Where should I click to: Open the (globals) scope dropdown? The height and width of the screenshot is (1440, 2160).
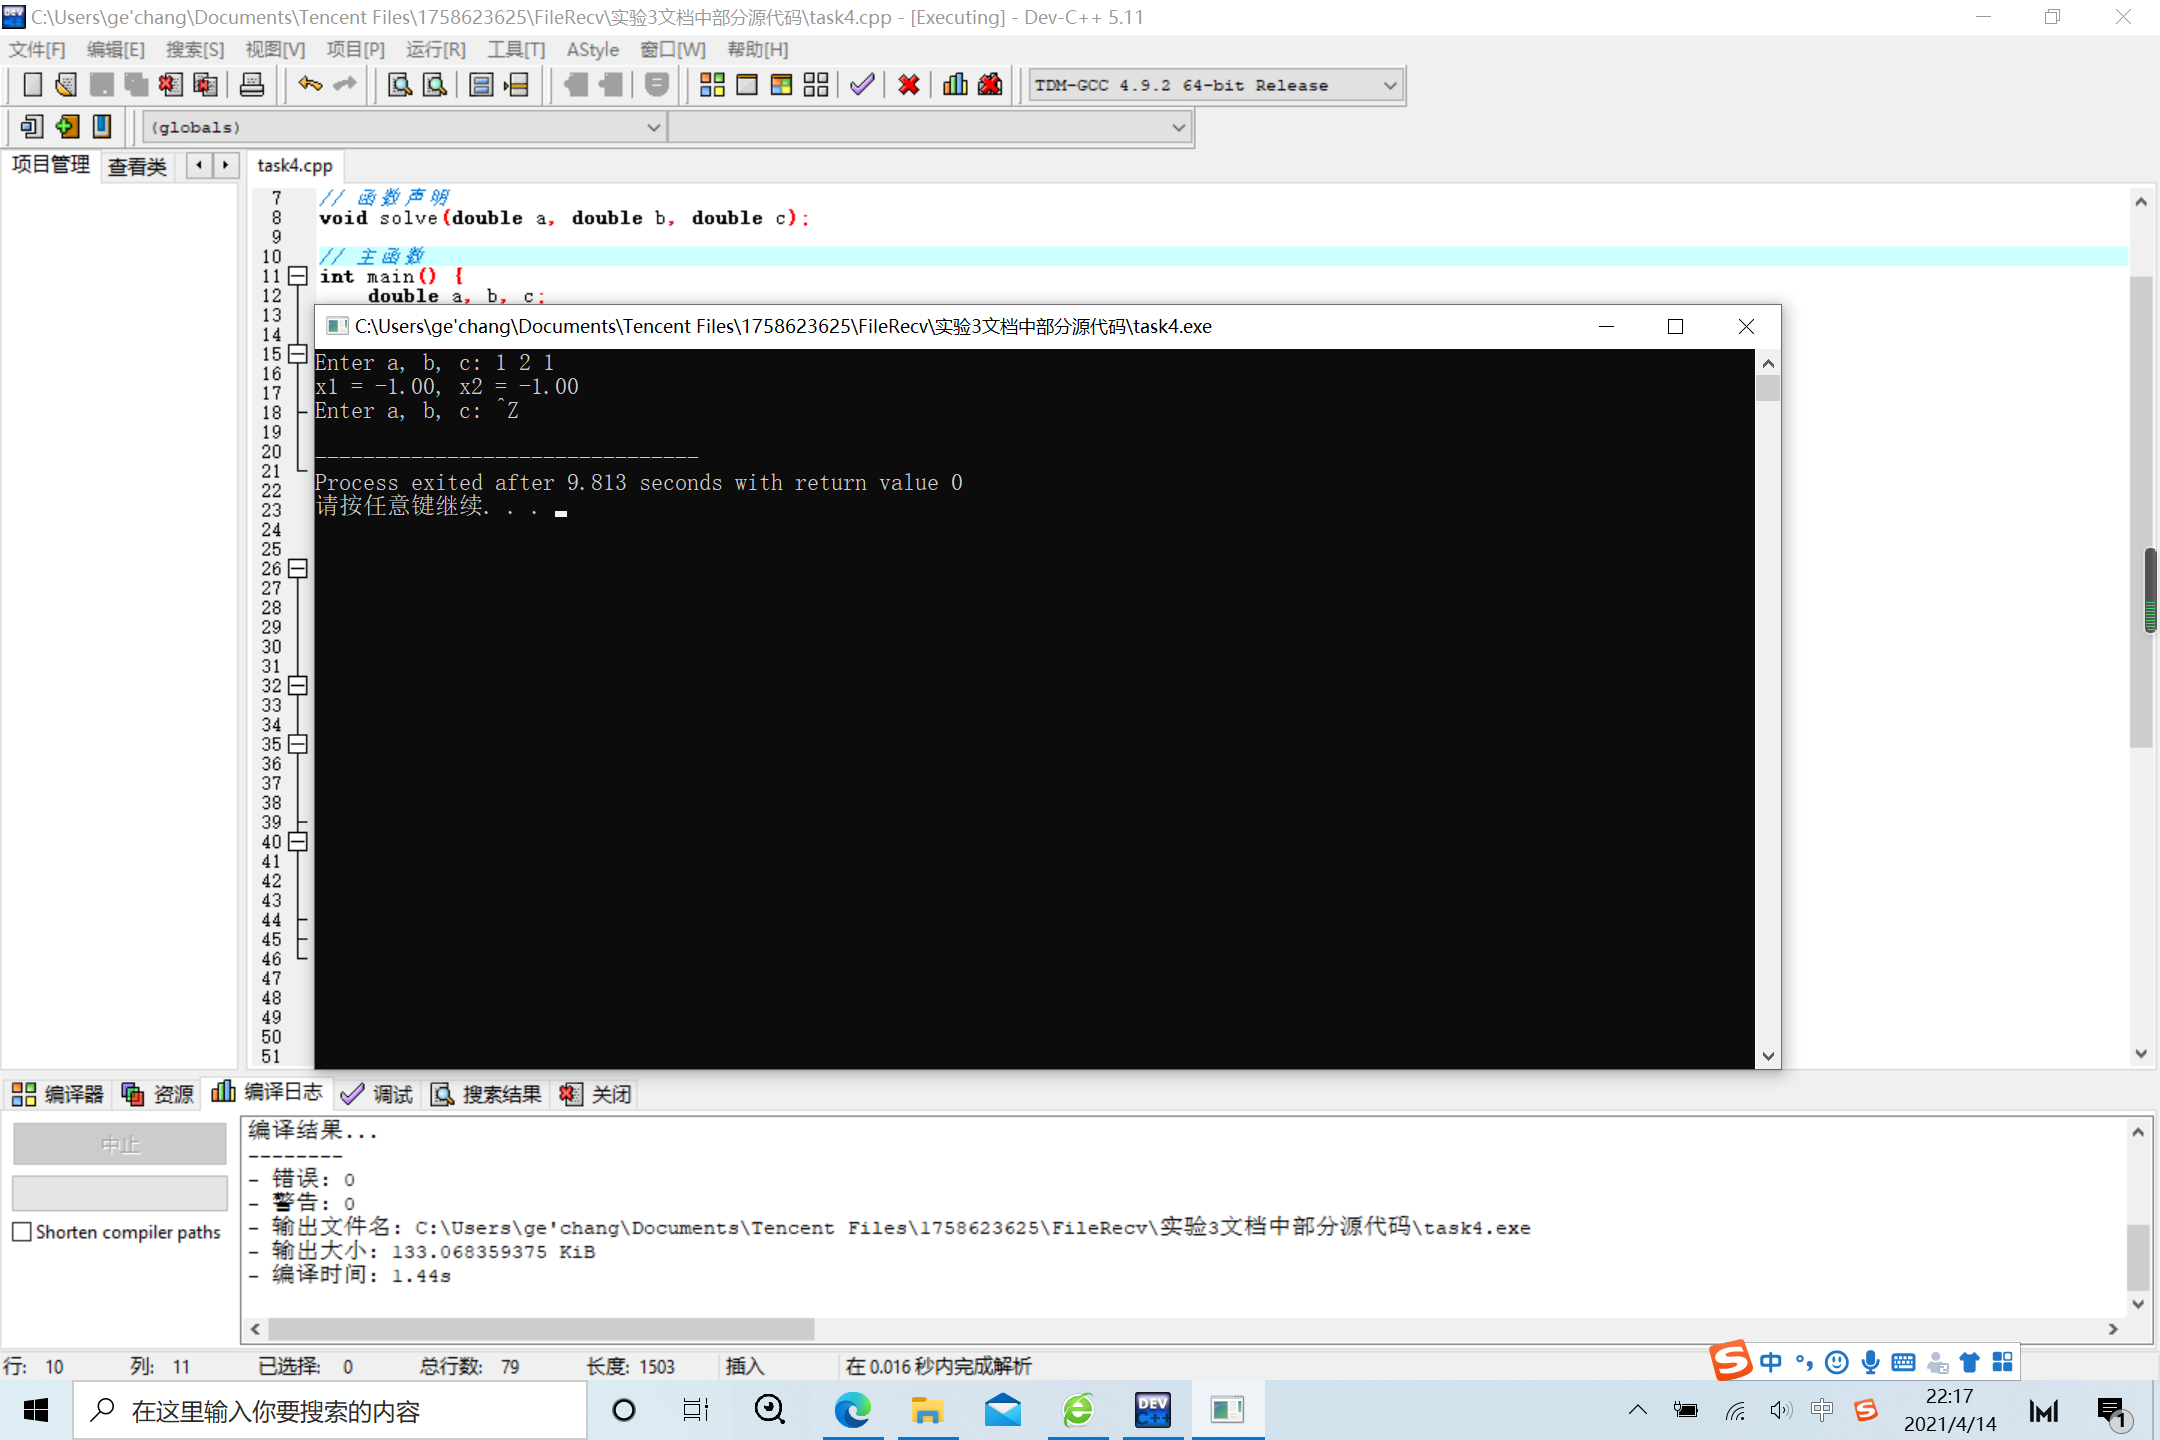pos(652,128)
